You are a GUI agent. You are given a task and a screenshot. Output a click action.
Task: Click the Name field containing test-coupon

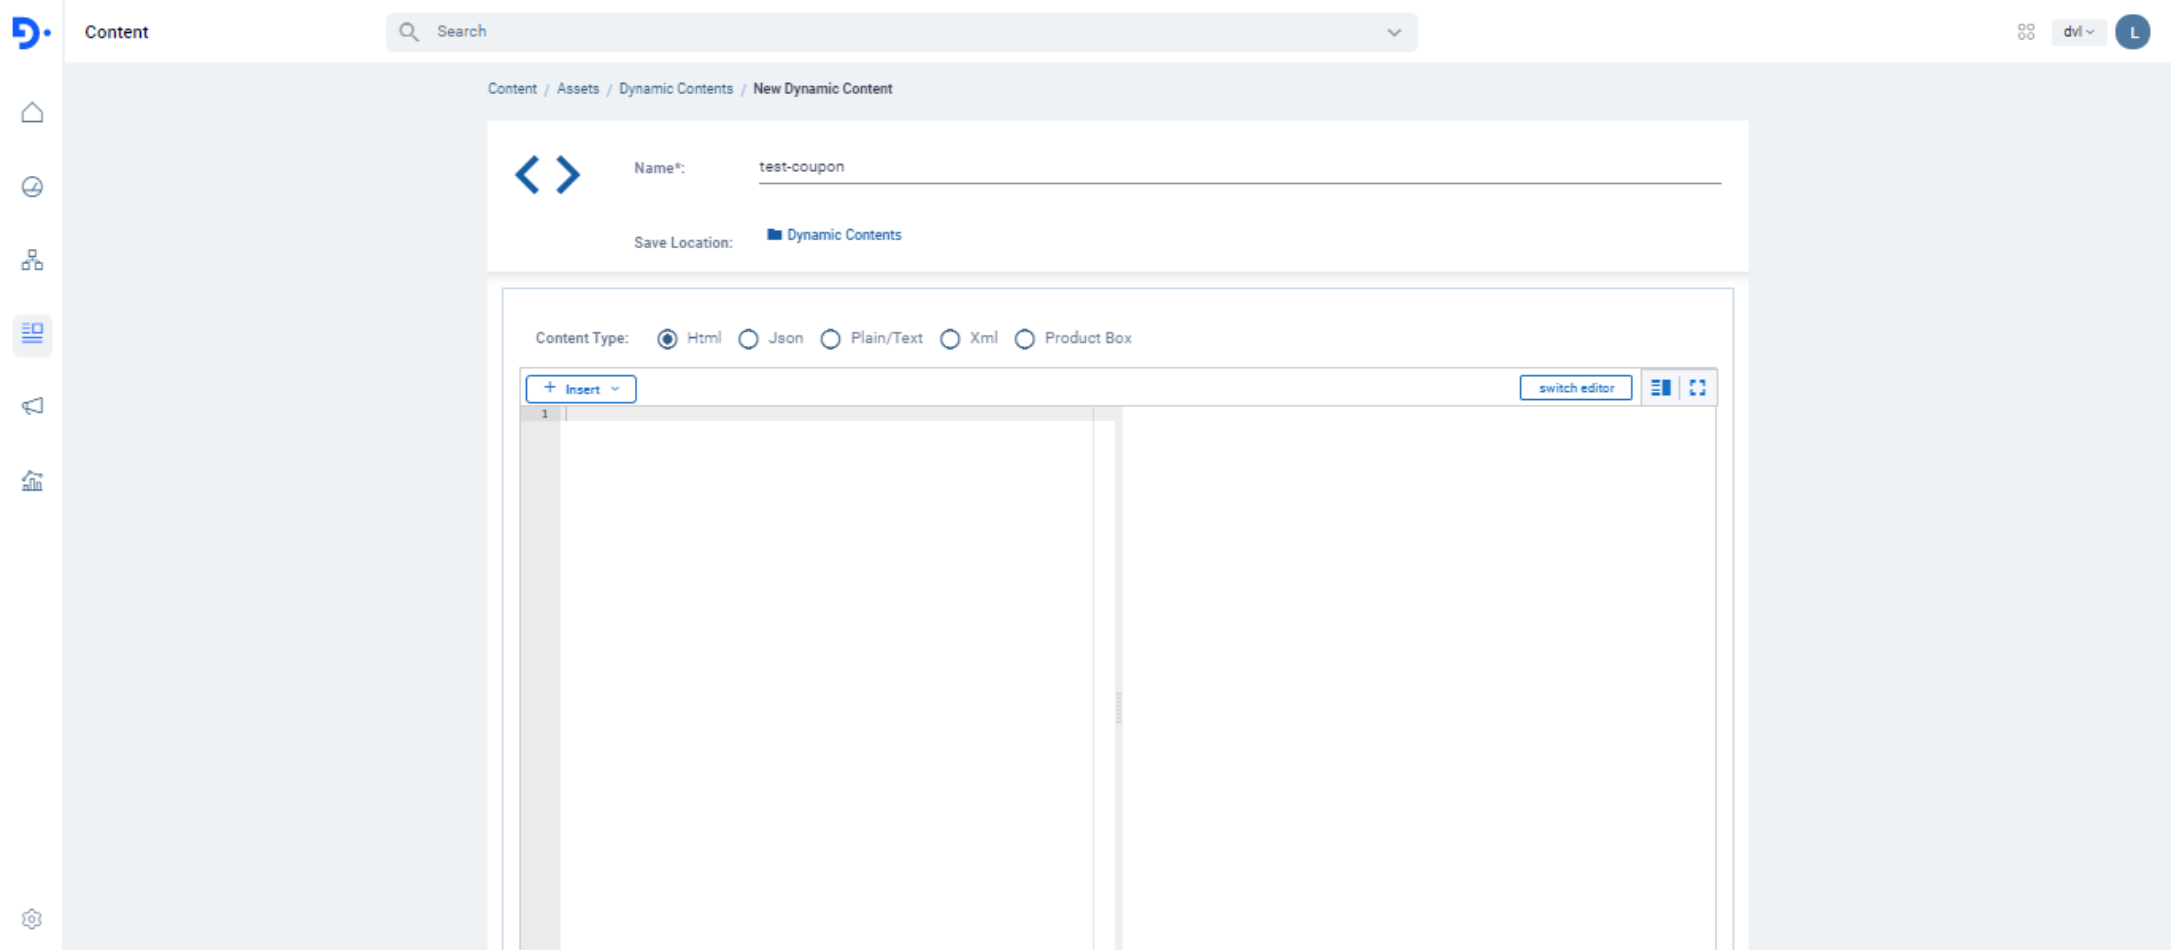[1238, 167]
